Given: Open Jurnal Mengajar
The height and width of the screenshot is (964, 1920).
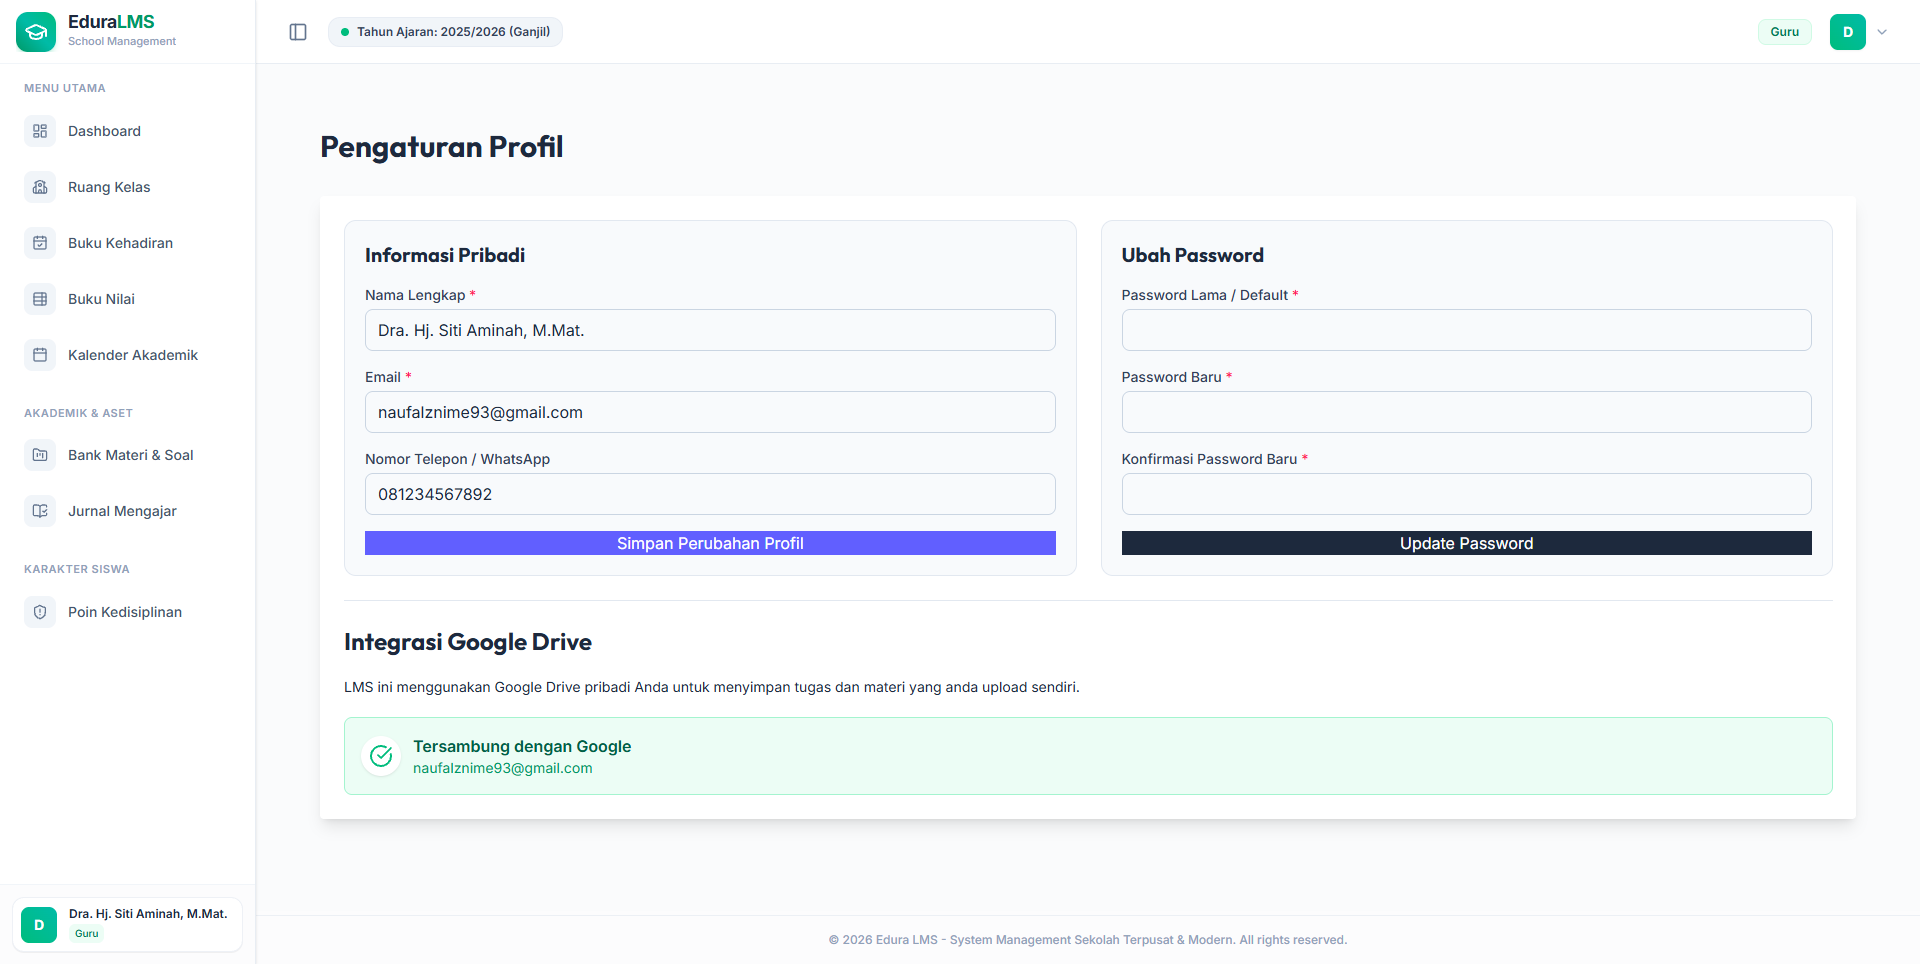Looking at the screenshot, I should point(128,511).
